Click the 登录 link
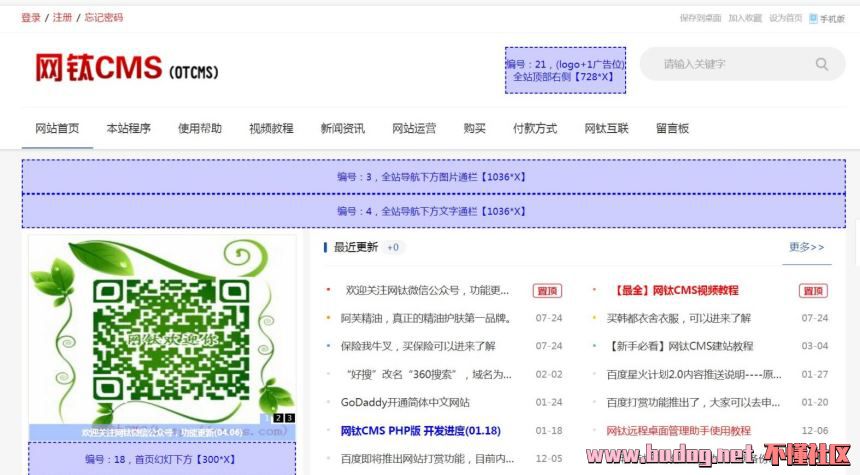Viewport: 860px width, 475px height. (x=31, y=18)
